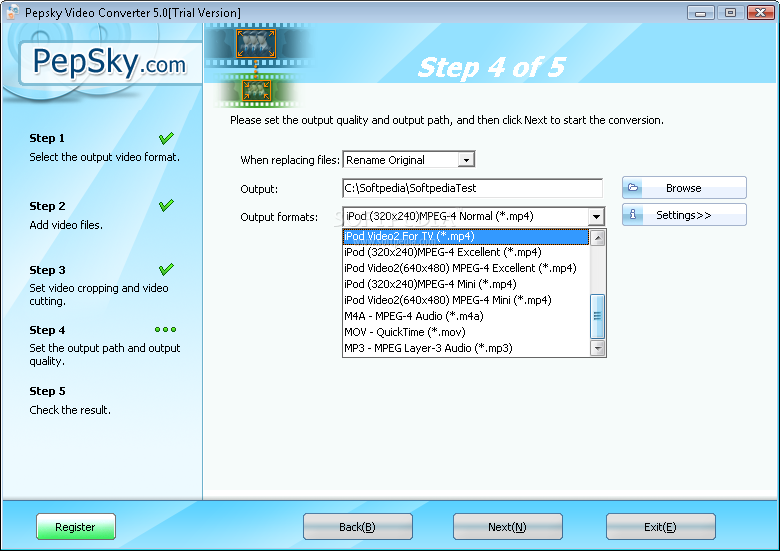Click the film strip header image
Image resolution: width=780 pixels, height=551 pixels.
[258, 66]
